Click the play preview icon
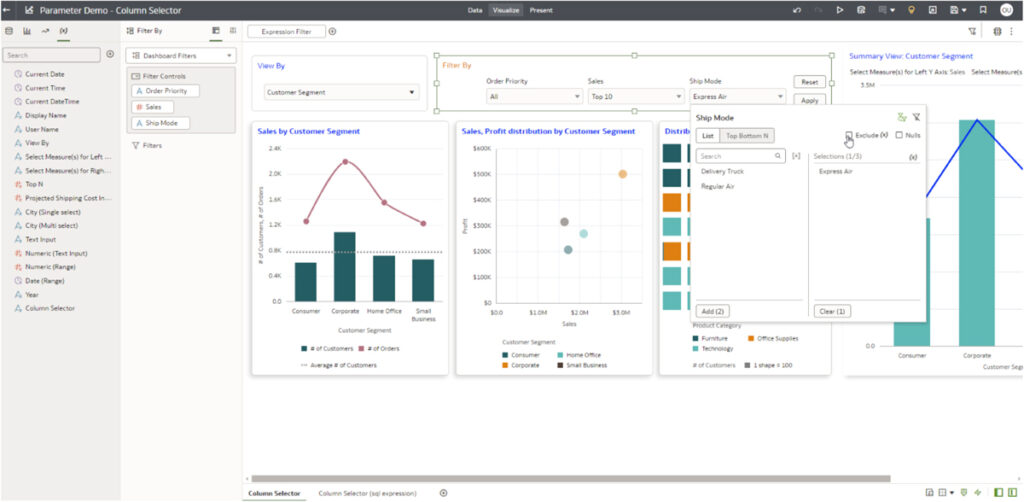 tap(839, 10)
